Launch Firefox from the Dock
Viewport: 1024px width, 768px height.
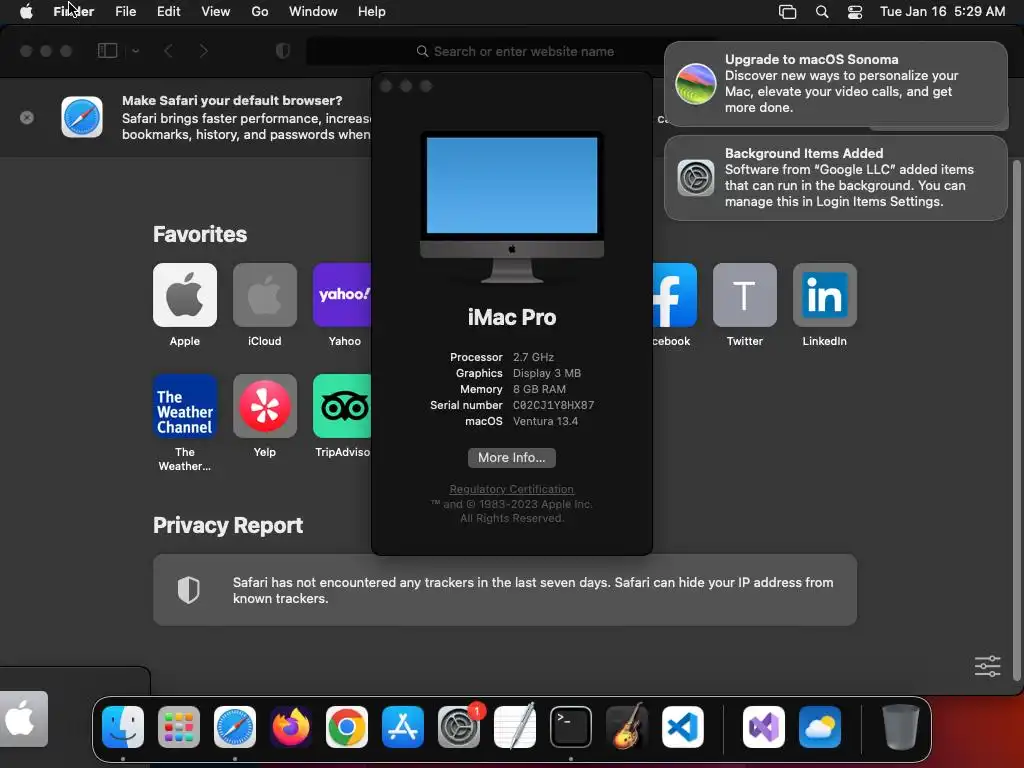pos(291,727)
